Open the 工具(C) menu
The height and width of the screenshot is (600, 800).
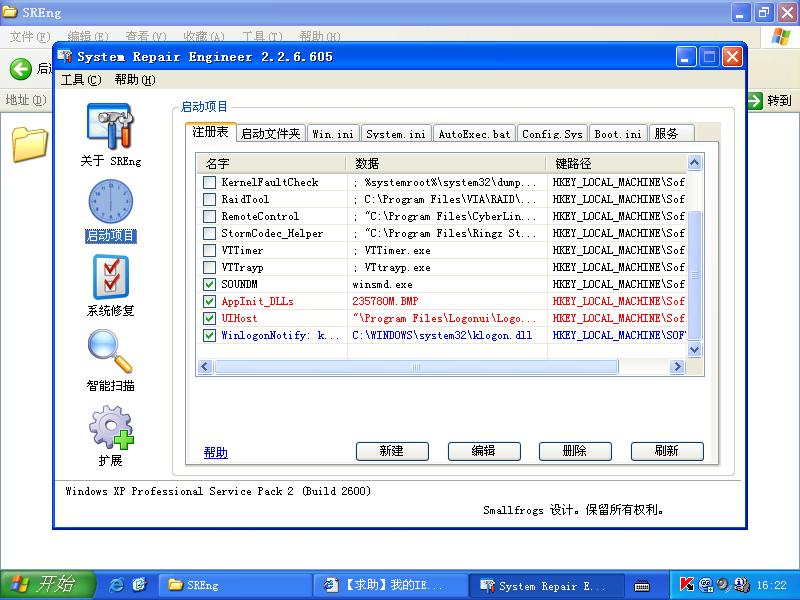(x=81, y=80)
